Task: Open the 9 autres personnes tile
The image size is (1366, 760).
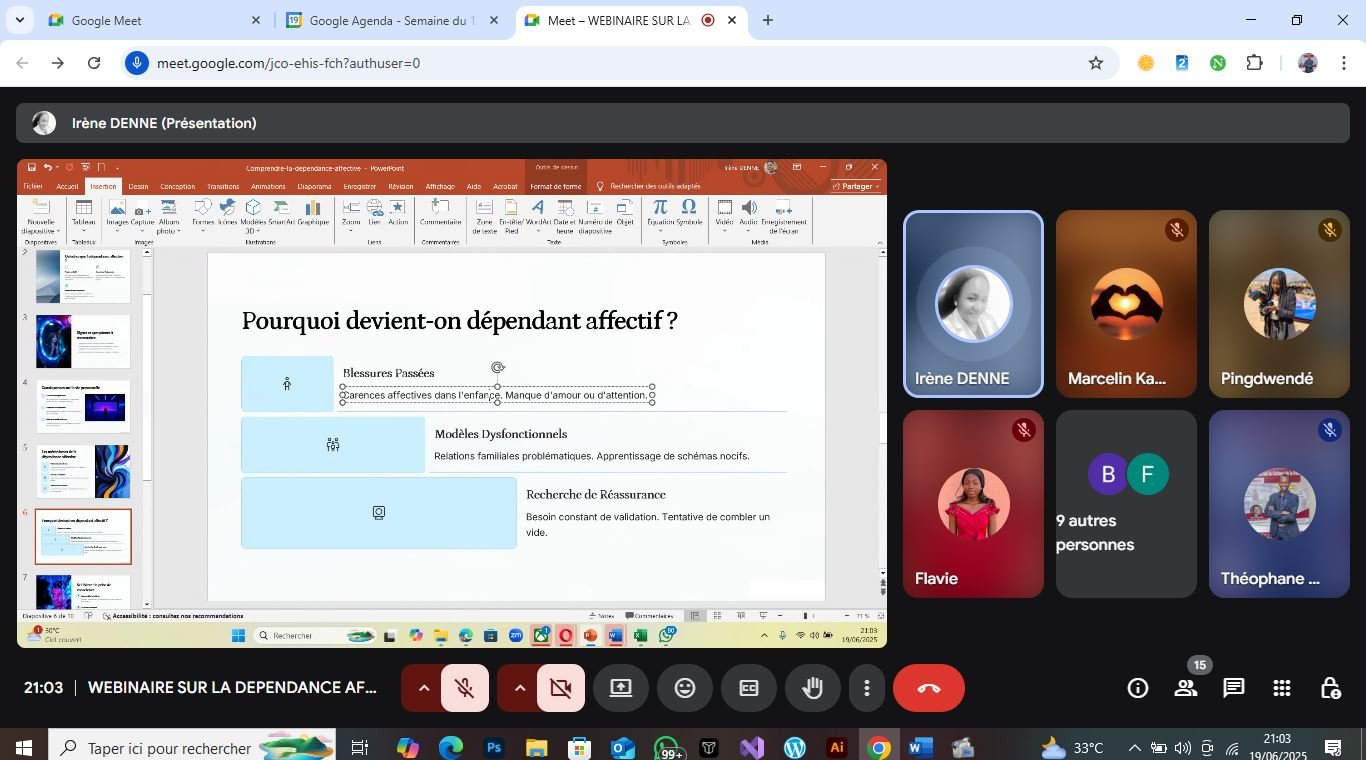Action: click(1126, 504)
